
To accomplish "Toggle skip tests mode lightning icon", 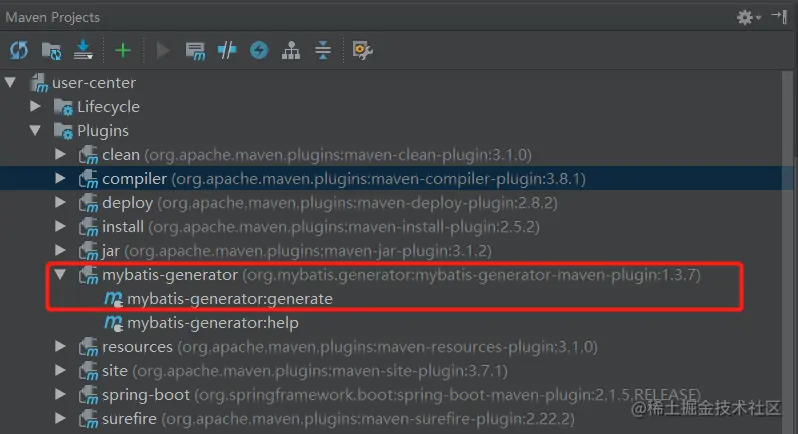I will pyautogui.click(x=259, y=50).
